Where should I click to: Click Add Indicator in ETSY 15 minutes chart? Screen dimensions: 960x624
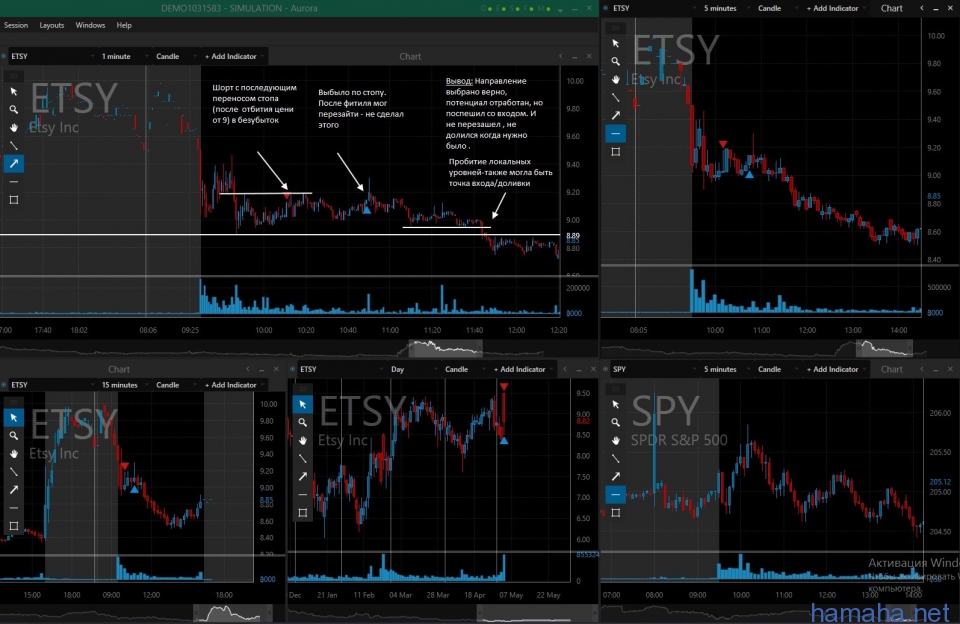pos(233,385)
